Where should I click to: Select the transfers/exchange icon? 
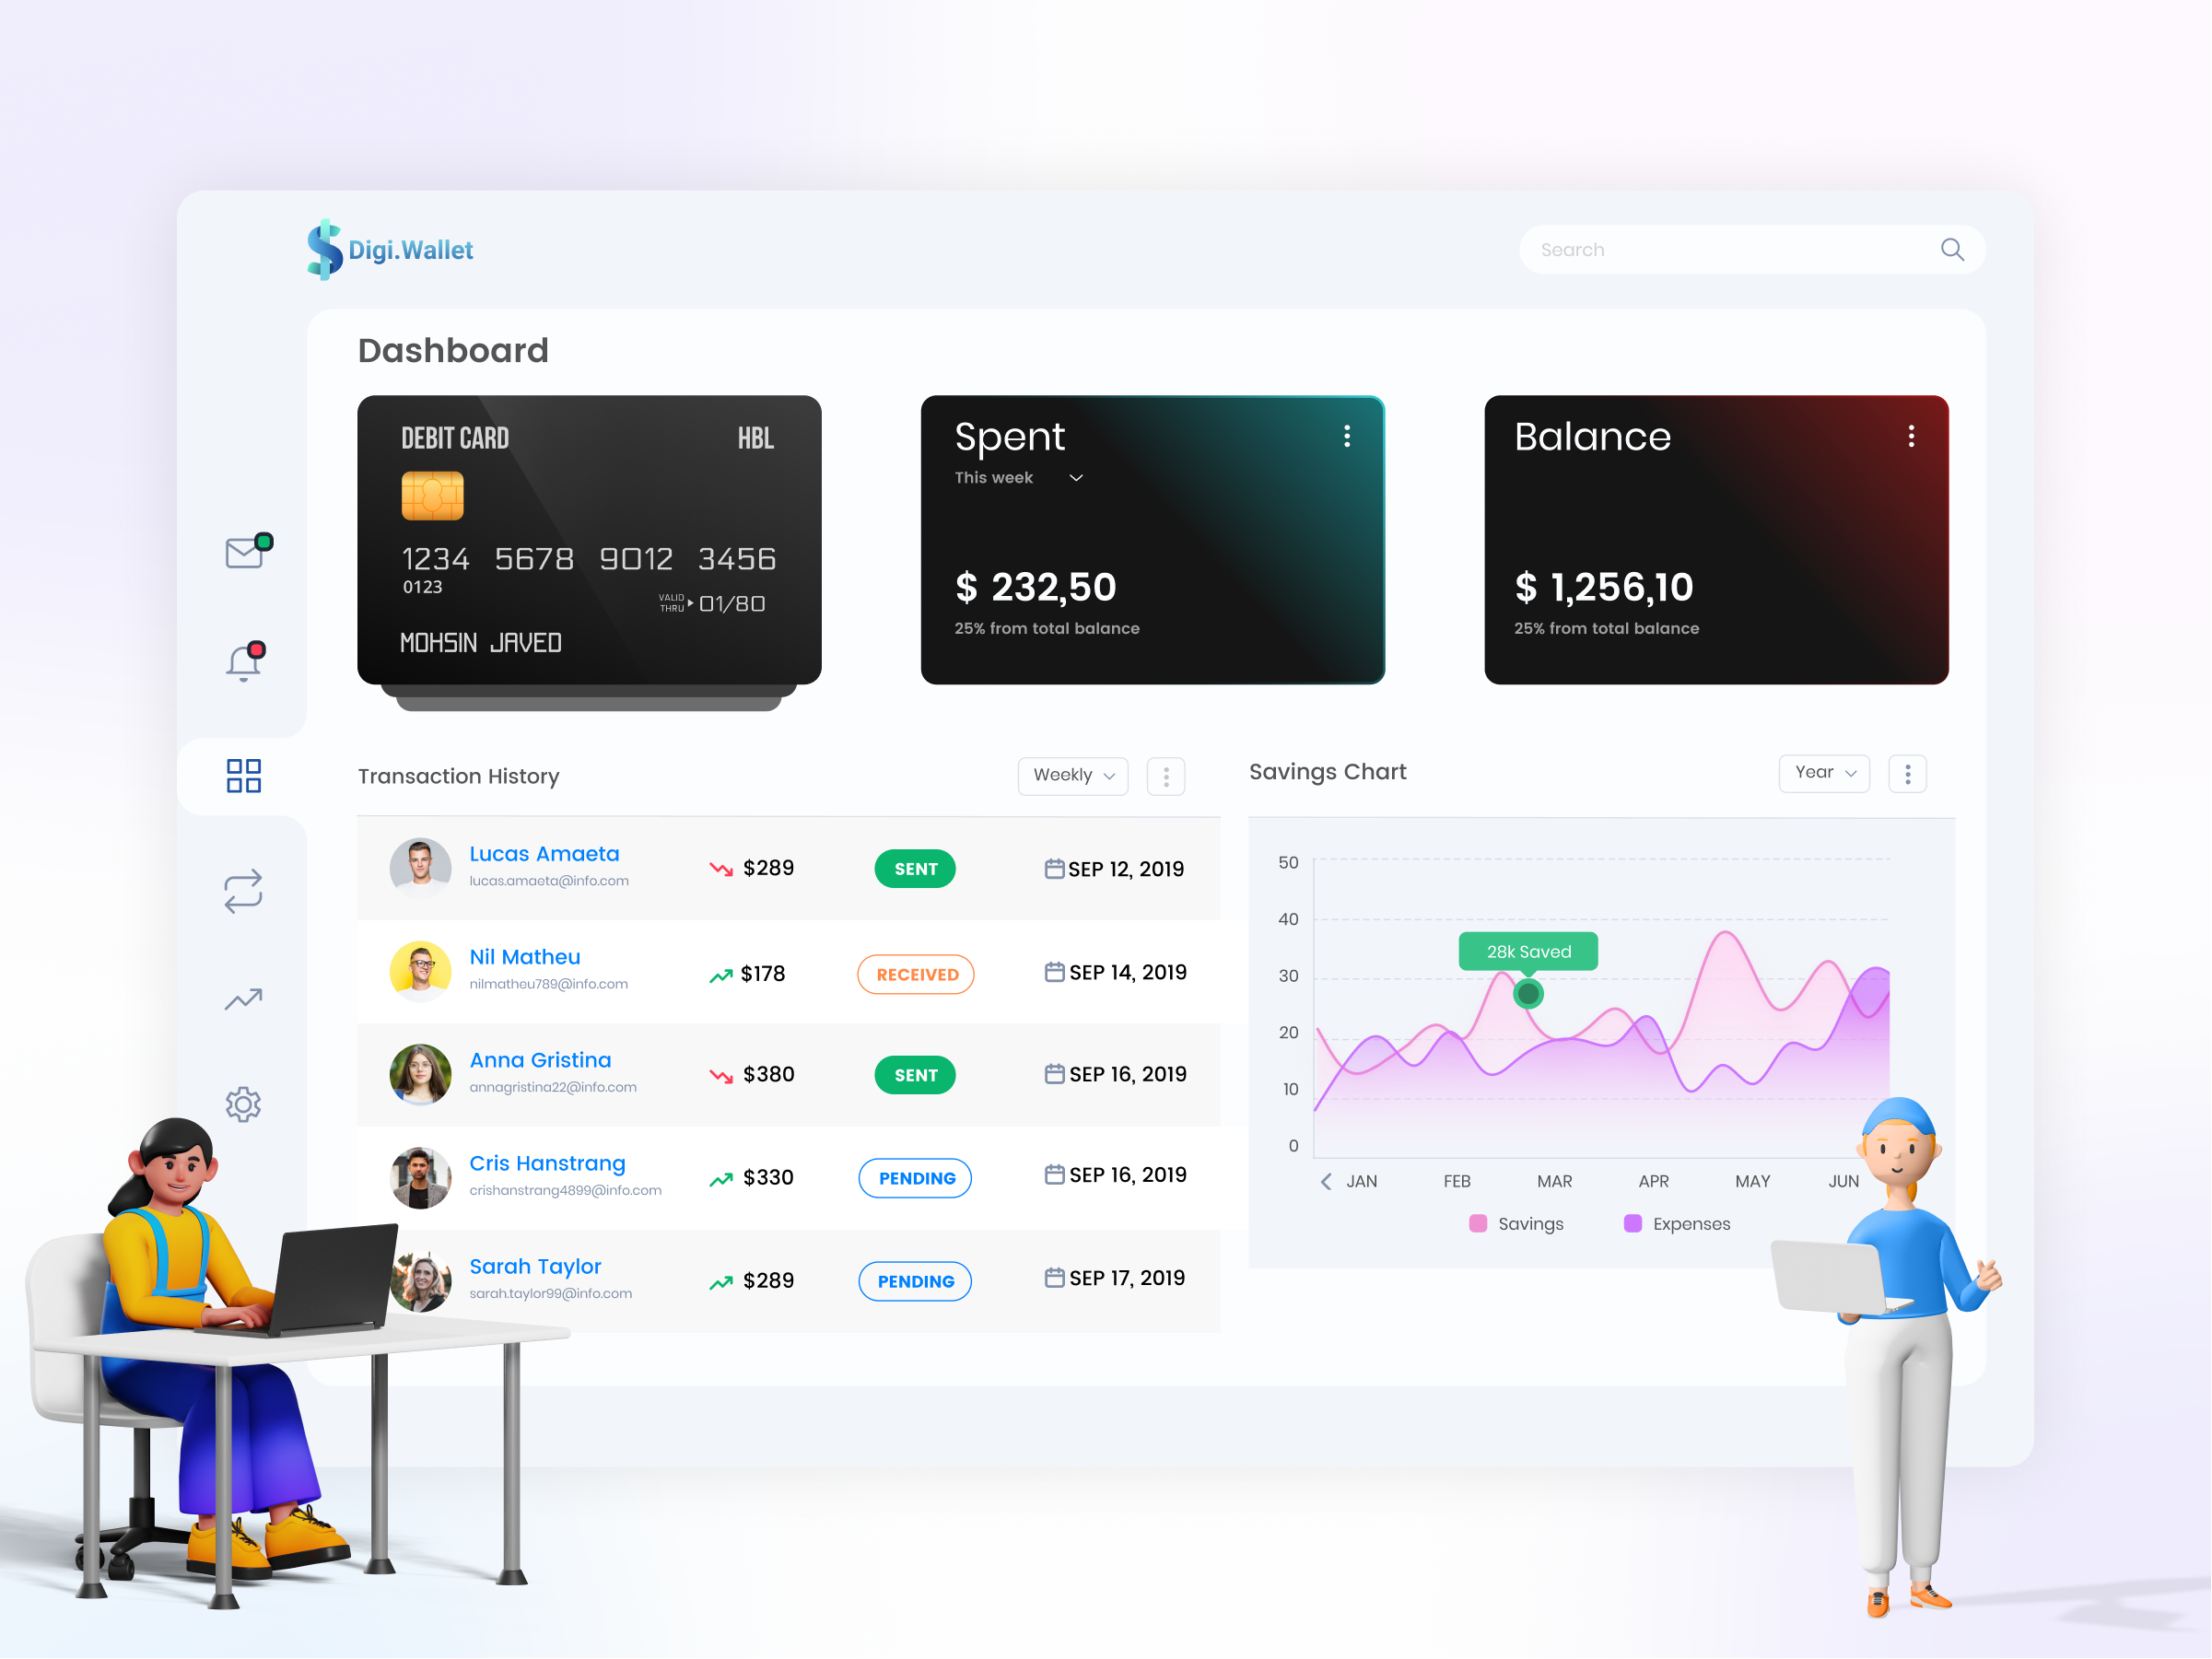[x=242, y=891]
